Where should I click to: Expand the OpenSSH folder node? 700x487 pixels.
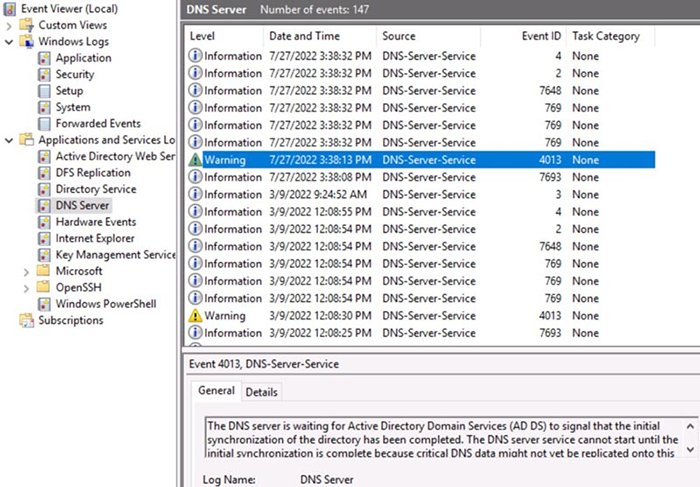coord(26,287)
